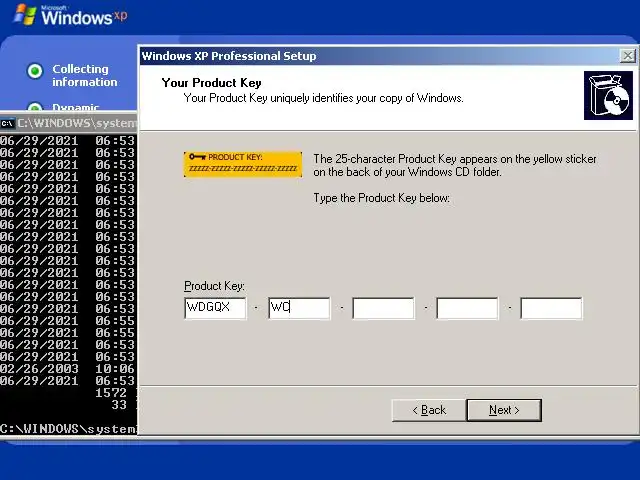Click the 'Type the Product Key below:' text
640x480 pixels.
382,198
